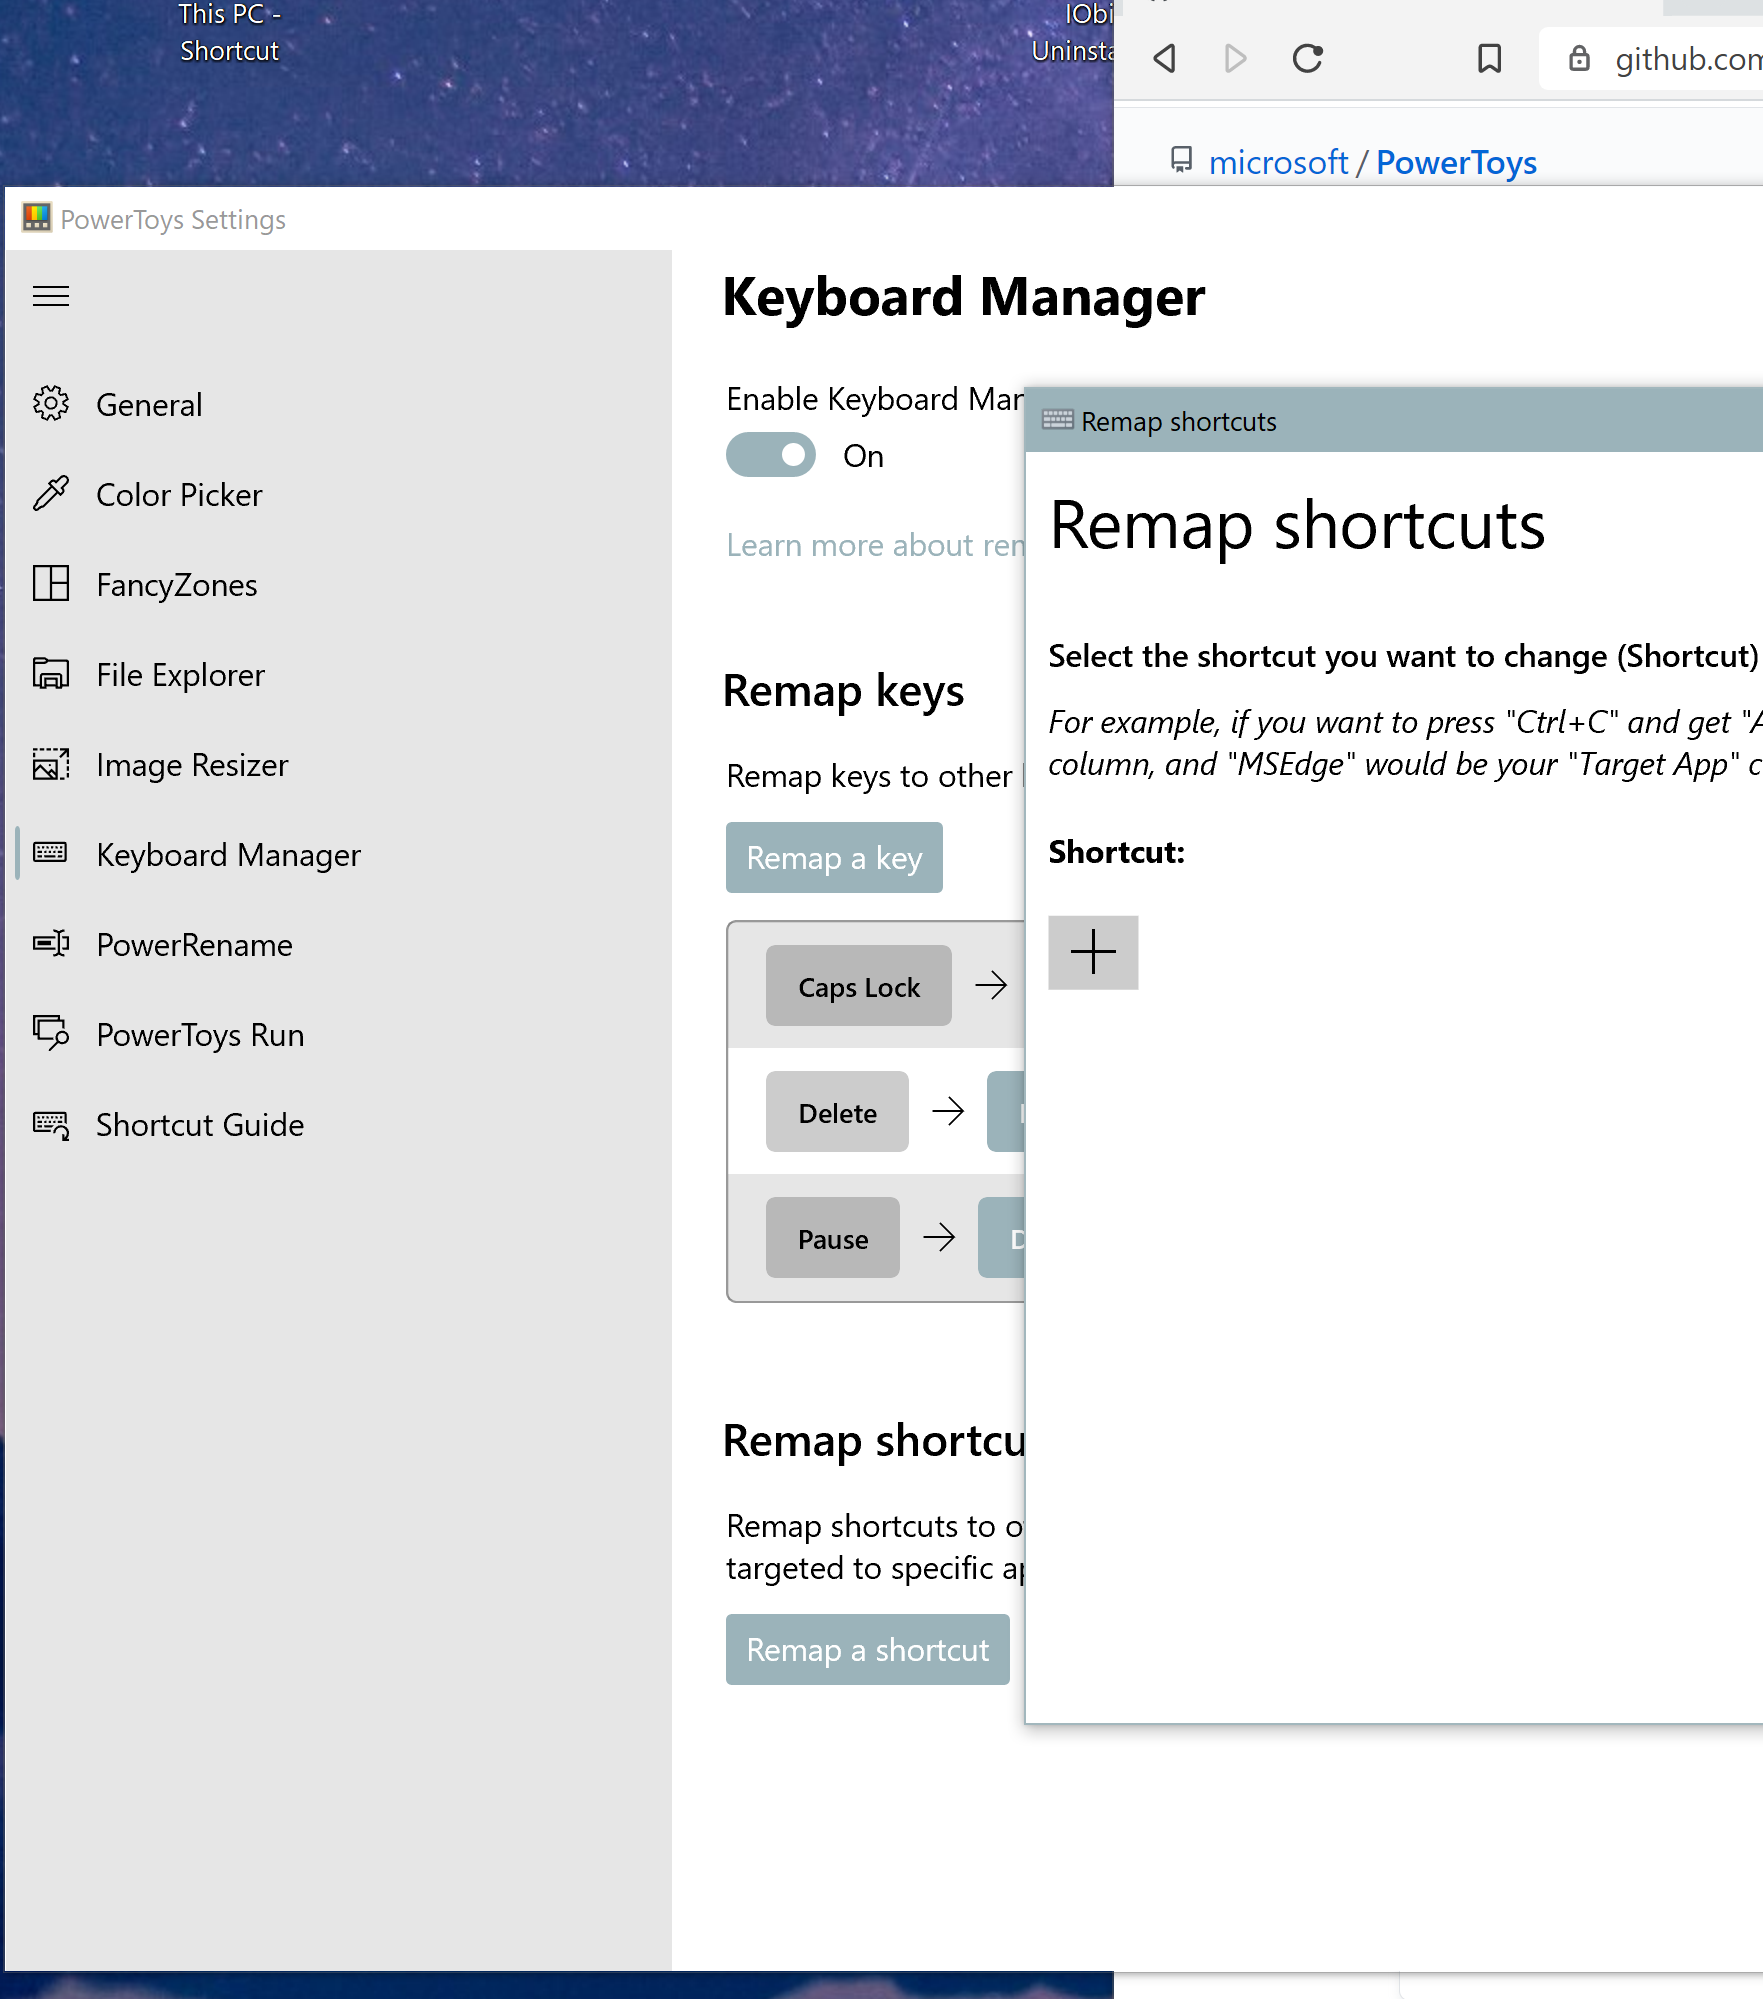Open FancyZones using its layout icon
1763x1999 pixels.
click(50, 584)
